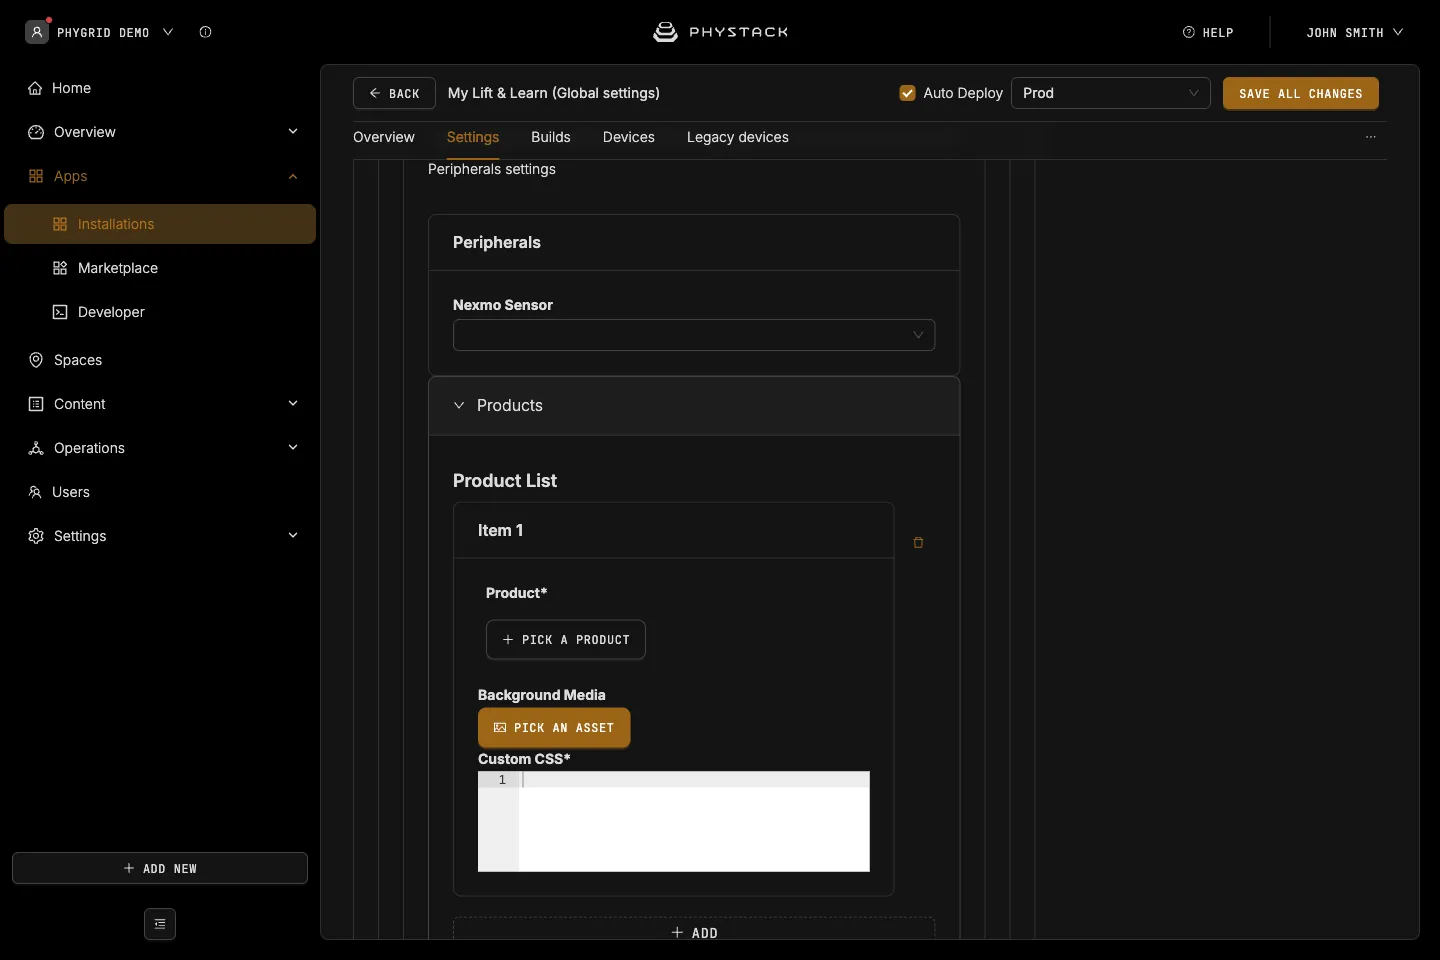Viewport: 1440px width, 960px height.
Task: Click the Add New button in sidebar
Action: 160,868
